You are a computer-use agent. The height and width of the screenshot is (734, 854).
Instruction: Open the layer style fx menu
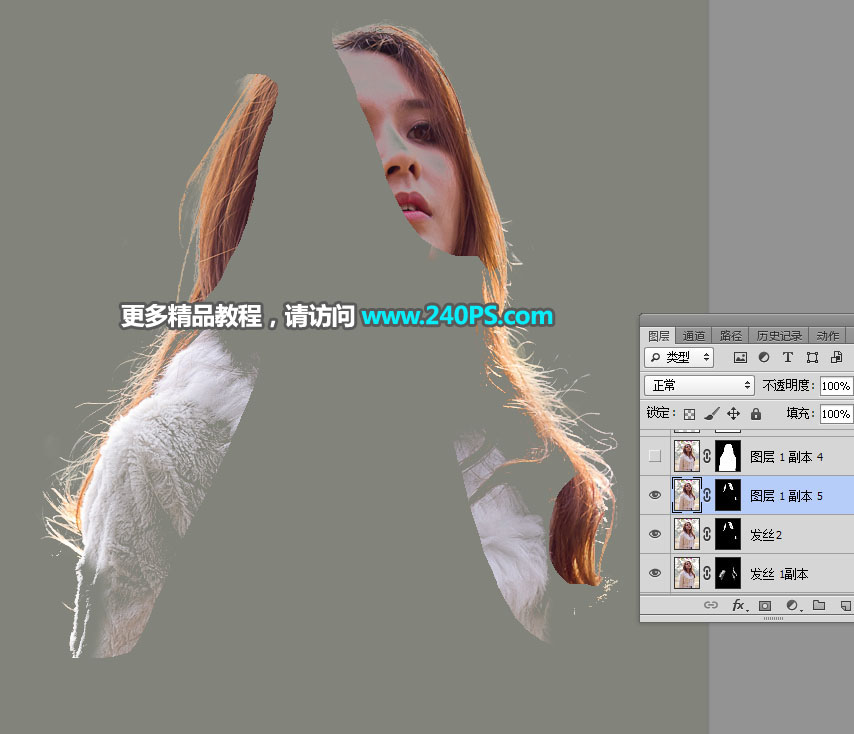point(739,605)
